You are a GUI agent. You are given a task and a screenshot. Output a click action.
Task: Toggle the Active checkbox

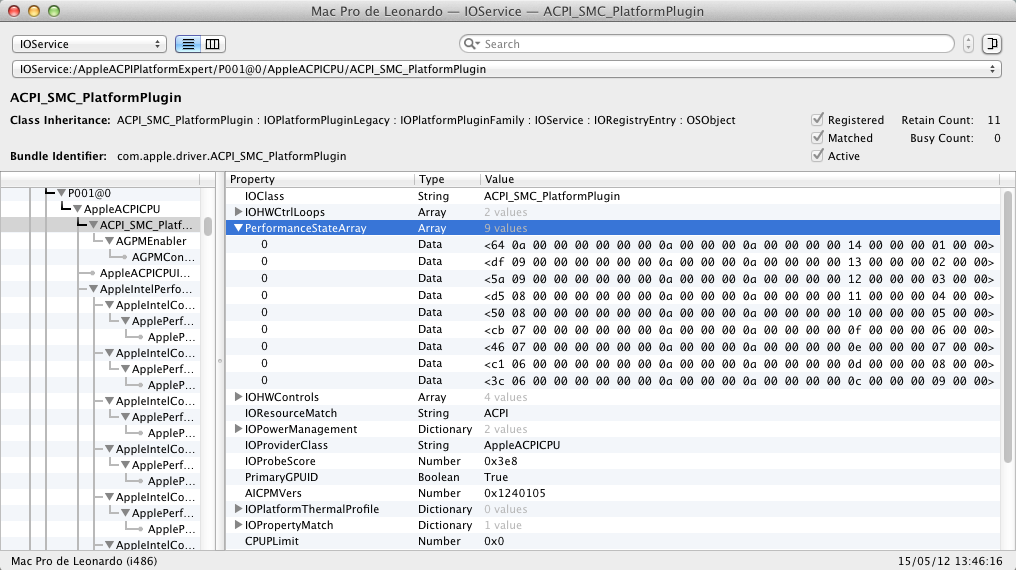pyautogui.click(x=818, y=155)
